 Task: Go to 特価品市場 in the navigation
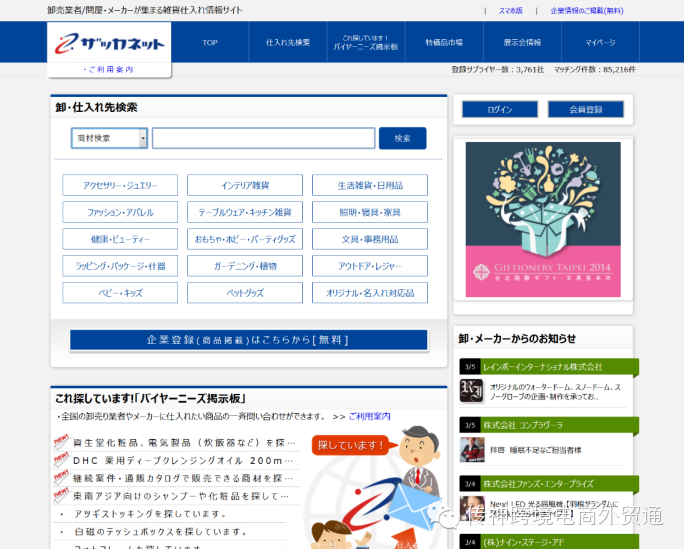point(444,42)
